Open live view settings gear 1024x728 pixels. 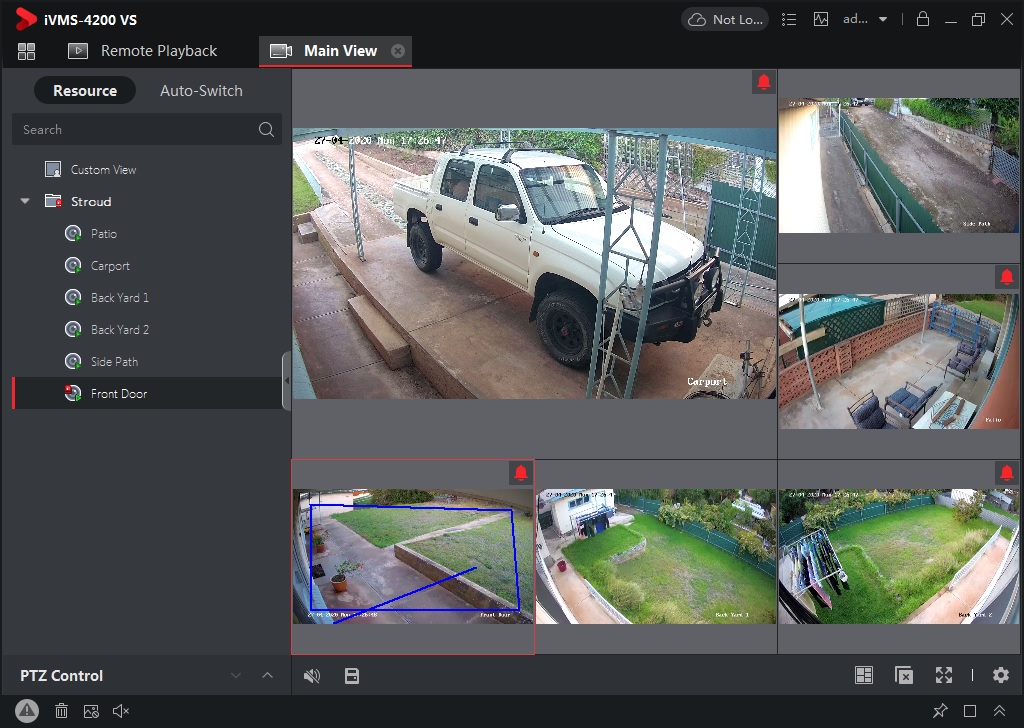click(1000, 676)
